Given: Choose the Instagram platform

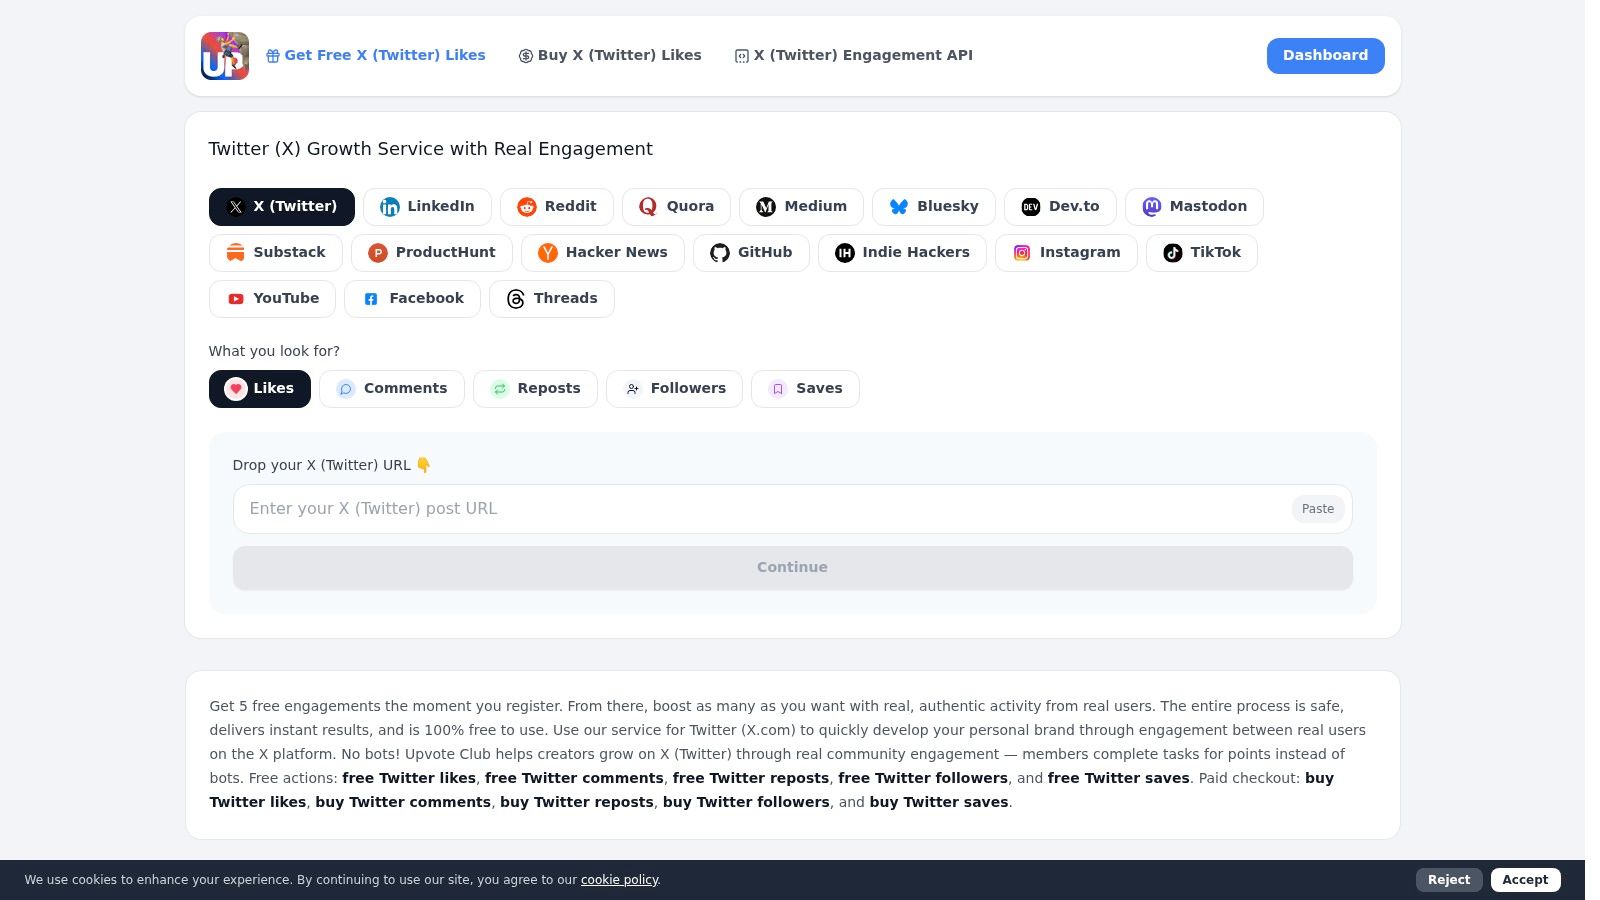Looking at the screenshot, I should coord(1066,253).
